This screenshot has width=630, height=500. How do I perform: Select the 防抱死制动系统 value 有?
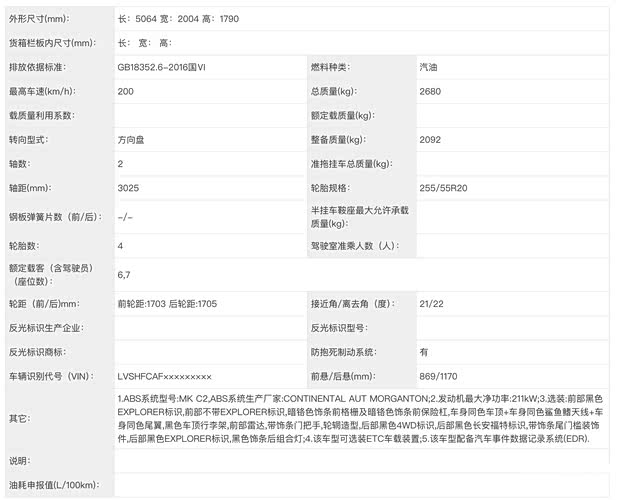click(x=424, y=351)
